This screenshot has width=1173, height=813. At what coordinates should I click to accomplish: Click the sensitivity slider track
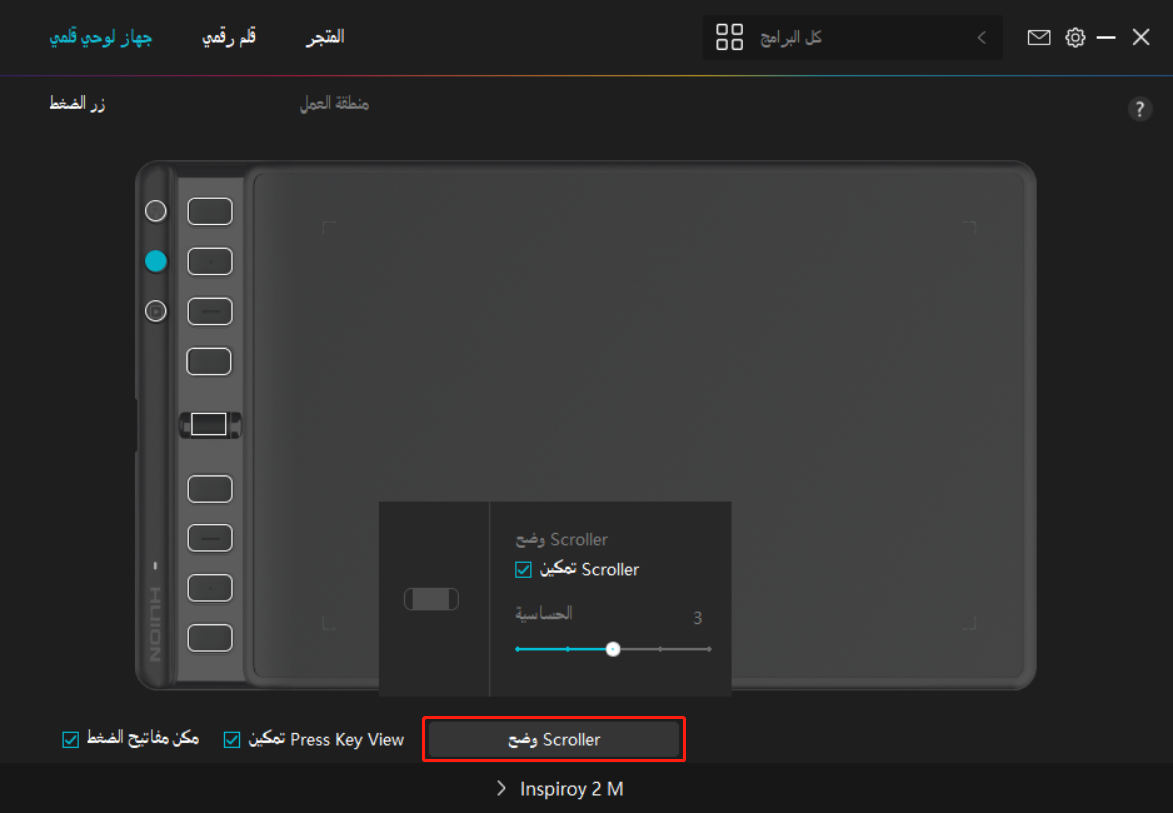tap(660, 649)
